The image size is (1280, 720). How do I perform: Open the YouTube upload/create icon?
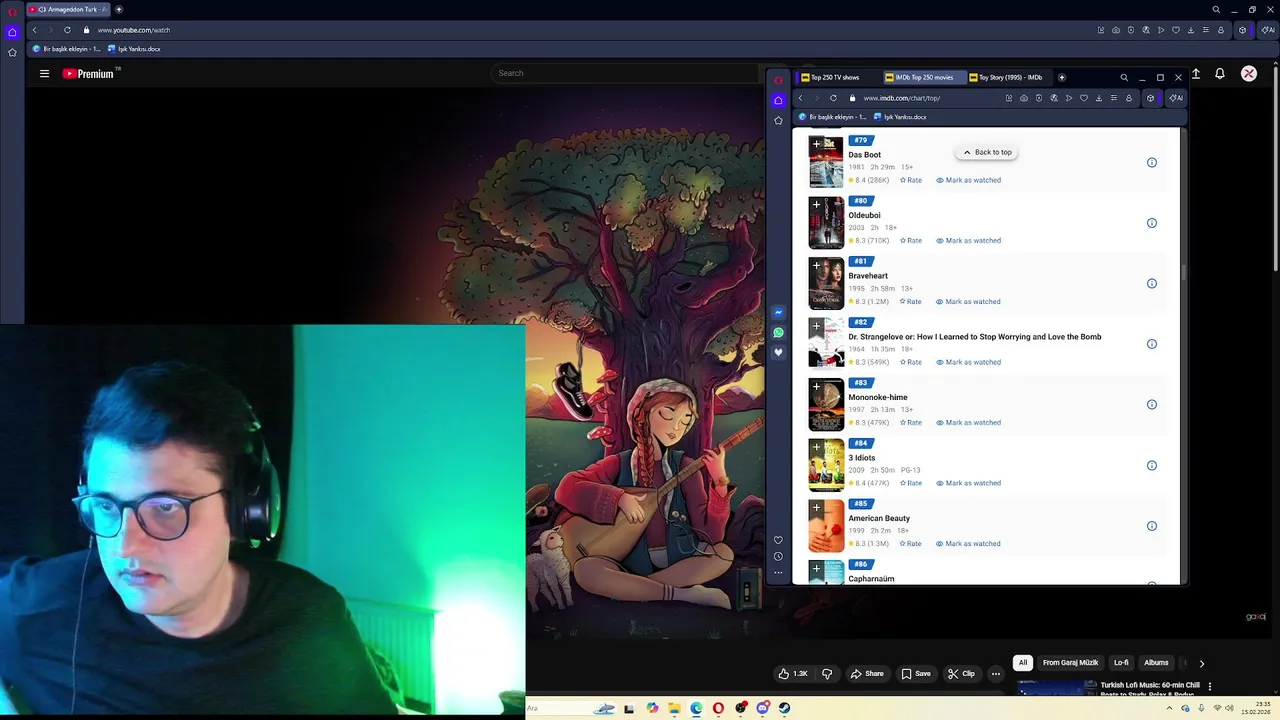point(1196,73)
